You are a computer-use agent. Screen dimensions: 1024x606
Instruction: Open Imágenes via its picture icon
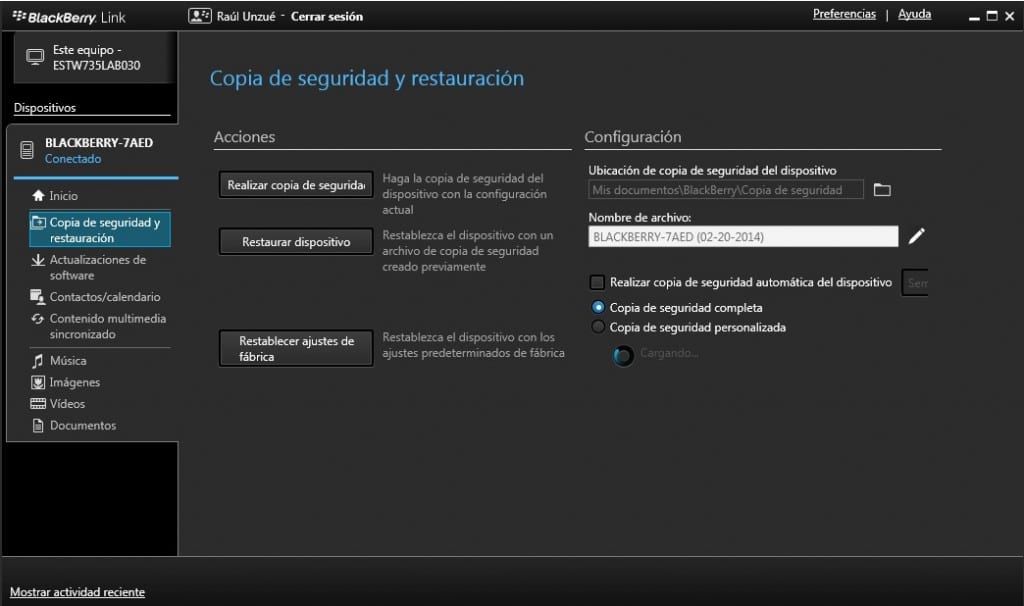tap(38, 383)
